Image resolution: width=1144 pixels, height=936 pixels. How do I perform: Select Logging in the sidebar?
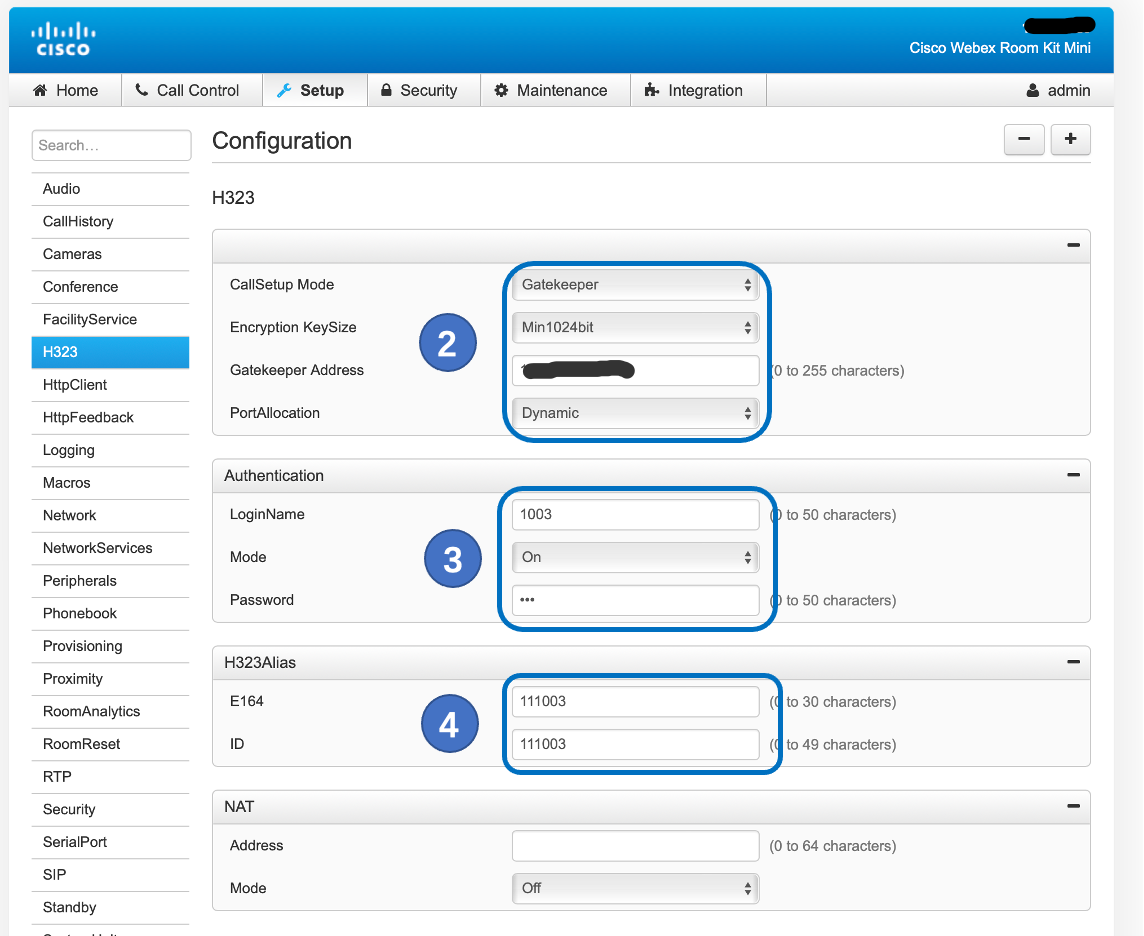[x=110, y=450]
